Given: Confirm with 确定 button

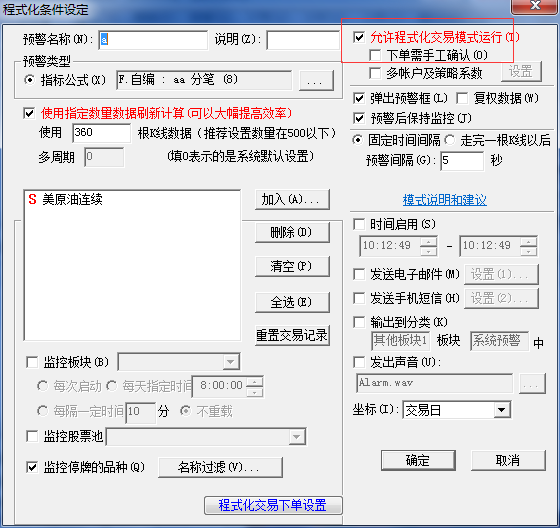Looking at the screenshot, I should [x=418, y=460].
